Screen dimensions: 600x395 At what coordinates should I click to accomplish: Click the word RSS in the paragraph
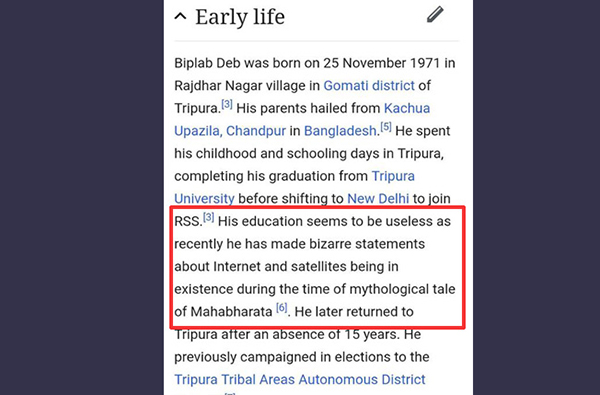tap(188, 221)
